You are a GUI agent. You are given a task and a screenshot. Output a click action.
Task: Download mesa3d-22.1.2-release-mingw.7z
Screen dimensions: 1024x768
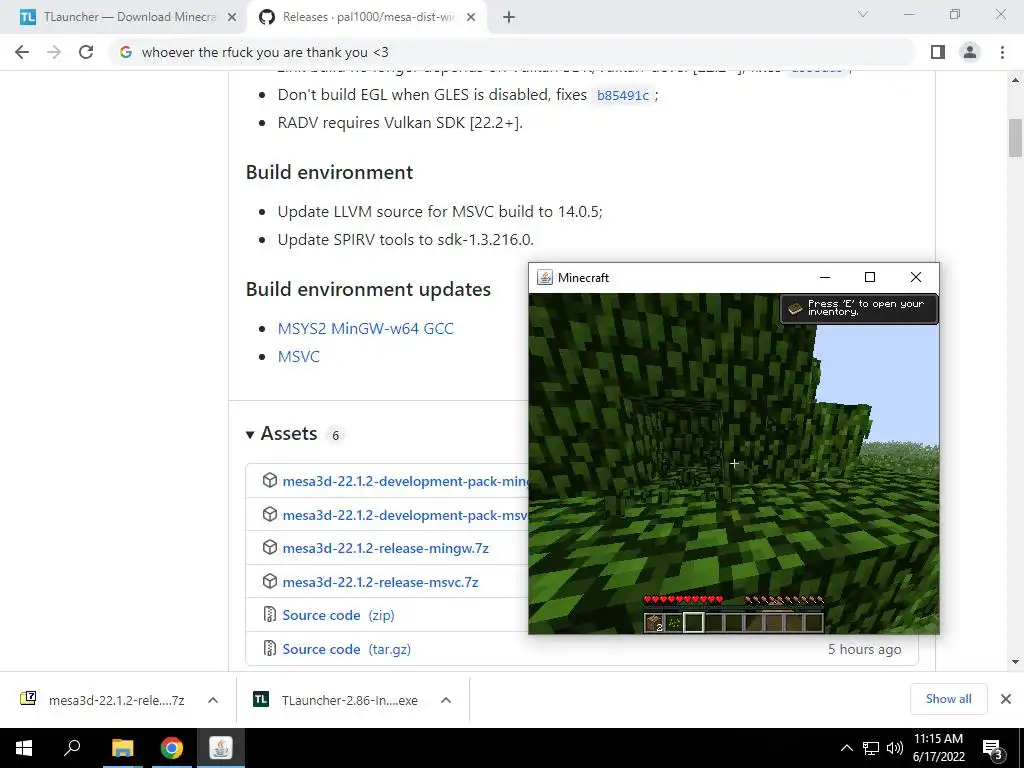(x=385, y=549)
